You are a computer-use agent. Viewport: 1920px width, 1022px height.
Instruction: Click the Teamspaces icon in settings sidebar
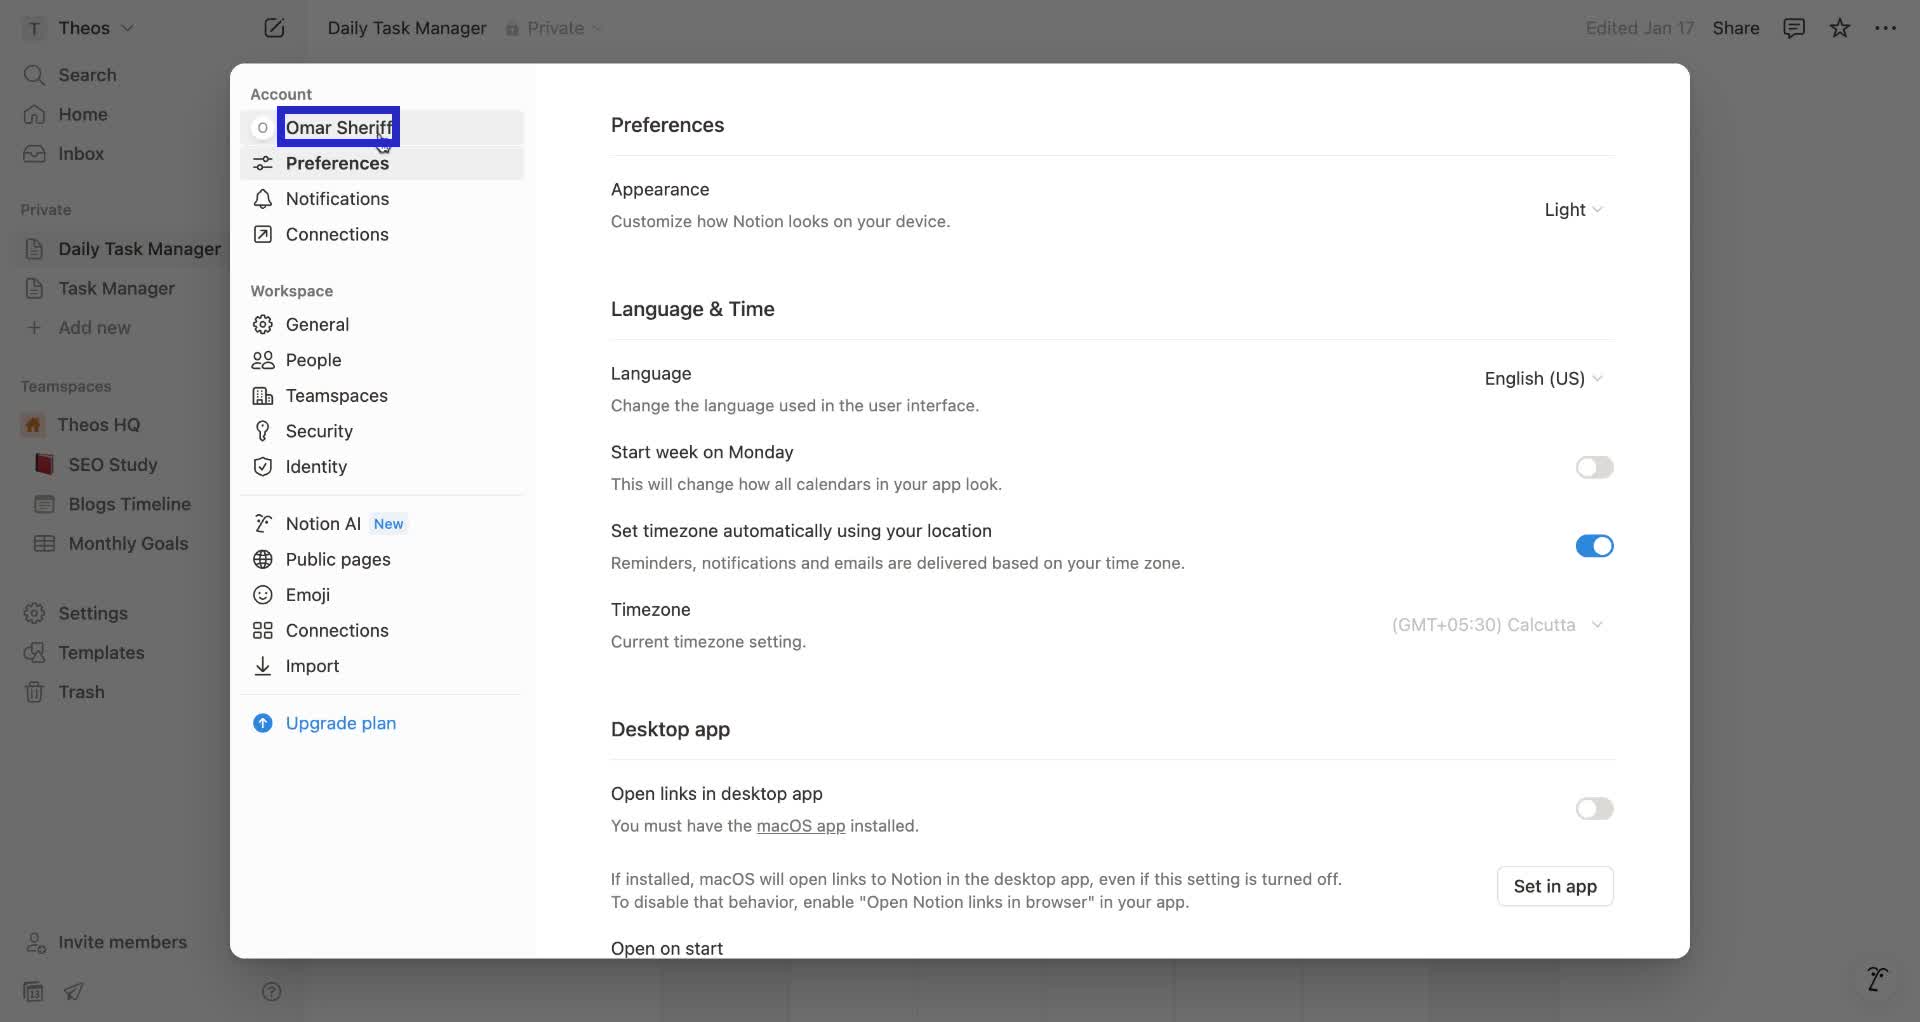click(x=262, y=396)
